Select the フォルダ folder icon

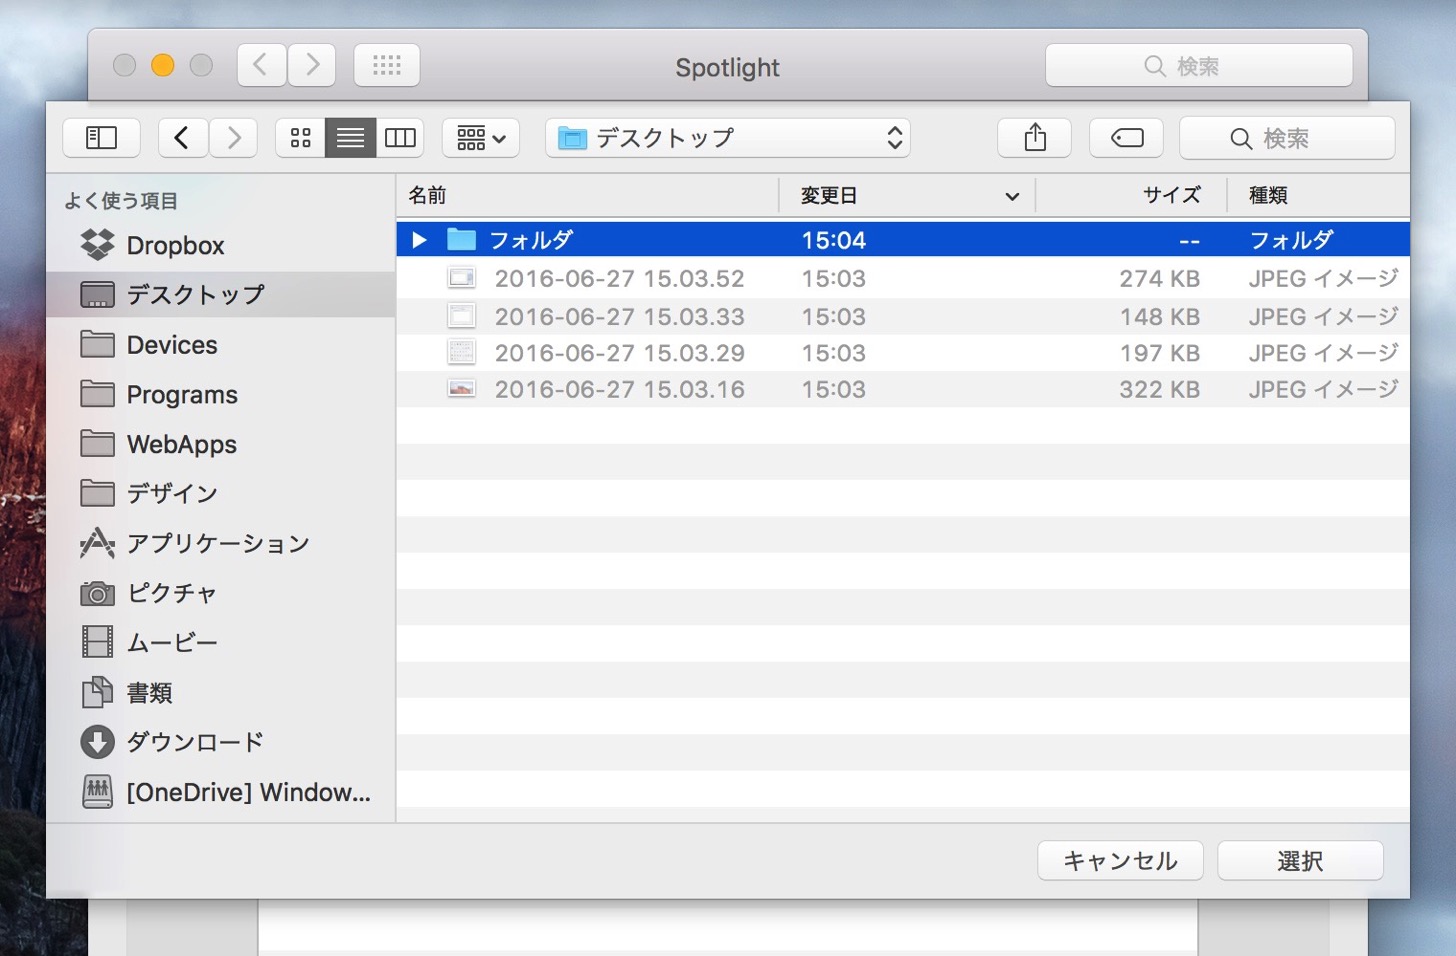coord(461,239)
